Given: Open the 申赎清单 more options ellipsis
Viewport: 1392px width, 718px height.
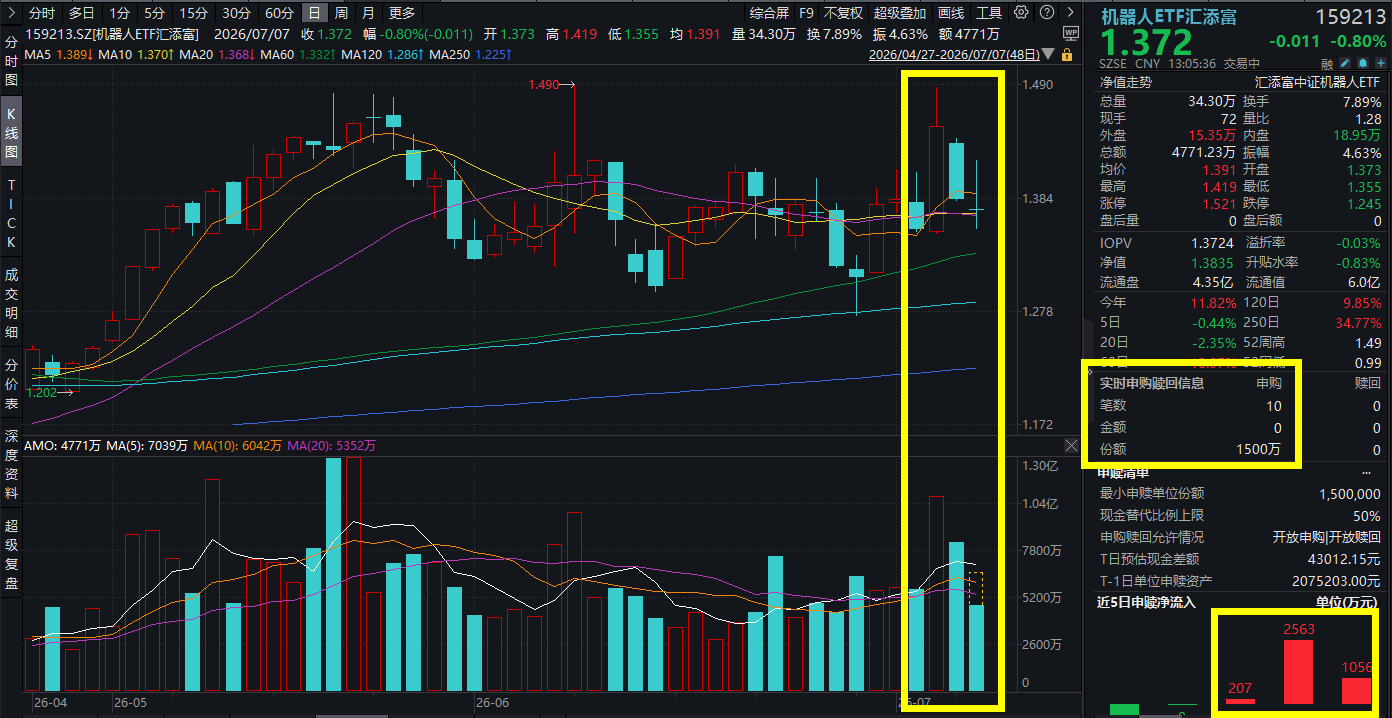Looking at the screenshot, I should [x=1366, y=473].
